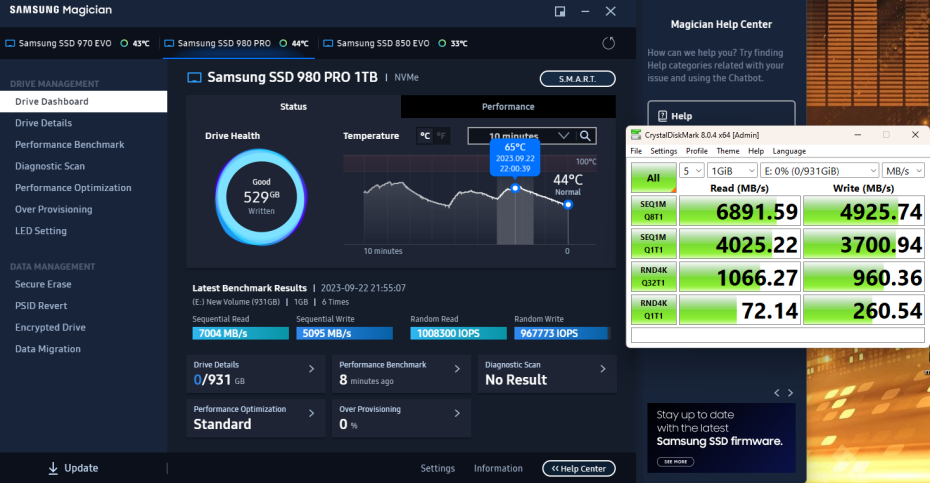Open File menu in CrystalDiskMark
The height and width of the screenshot is (483, 930).
coord(636,151)
